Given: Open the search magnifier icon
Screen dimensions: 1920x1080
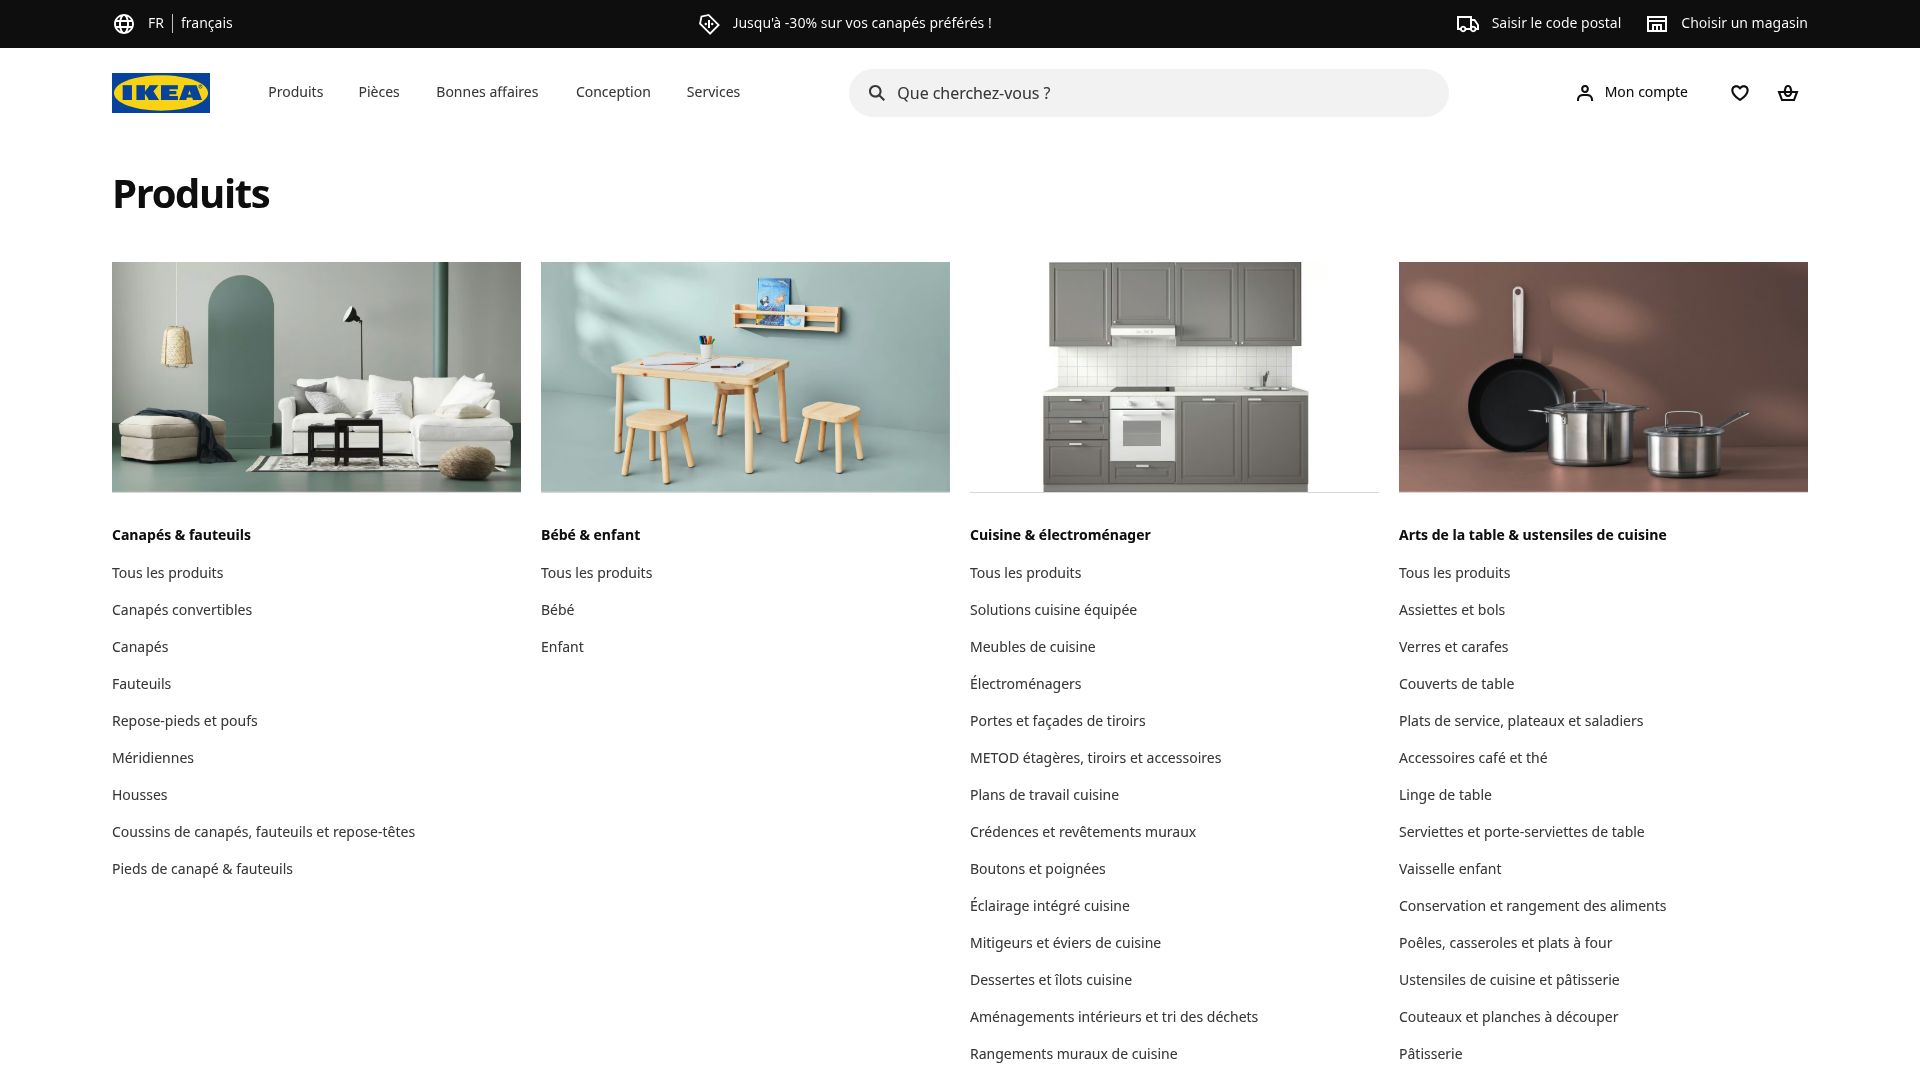Looking at the screenshot, I should (876, 92).
